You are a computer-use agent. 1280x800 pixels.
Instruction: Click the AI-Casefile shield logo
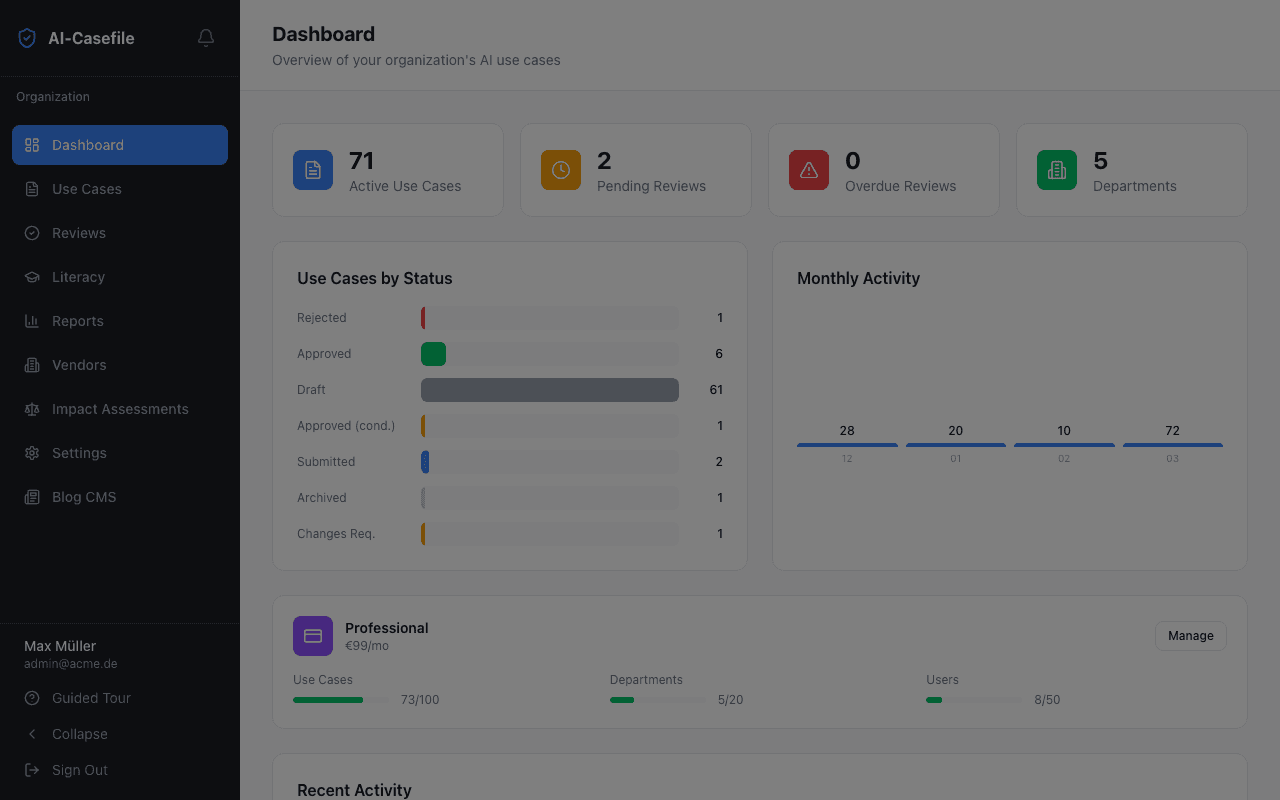tap(25, 37)
